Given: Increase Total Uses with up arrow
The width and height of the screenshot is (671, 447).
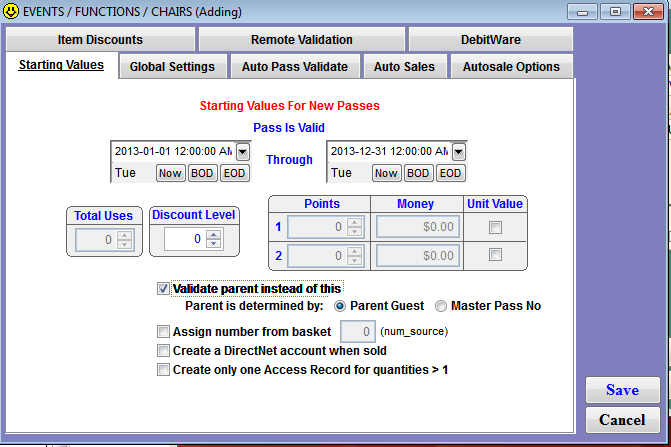Looking at the screenshot, I should (x=125, y=235).
